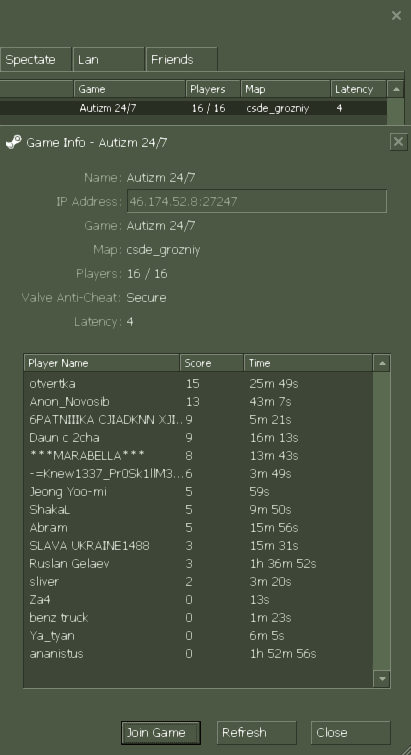This screenshot has width=411, height=755.
Task: Sort by Player Name column header
Action: point(102,363)
